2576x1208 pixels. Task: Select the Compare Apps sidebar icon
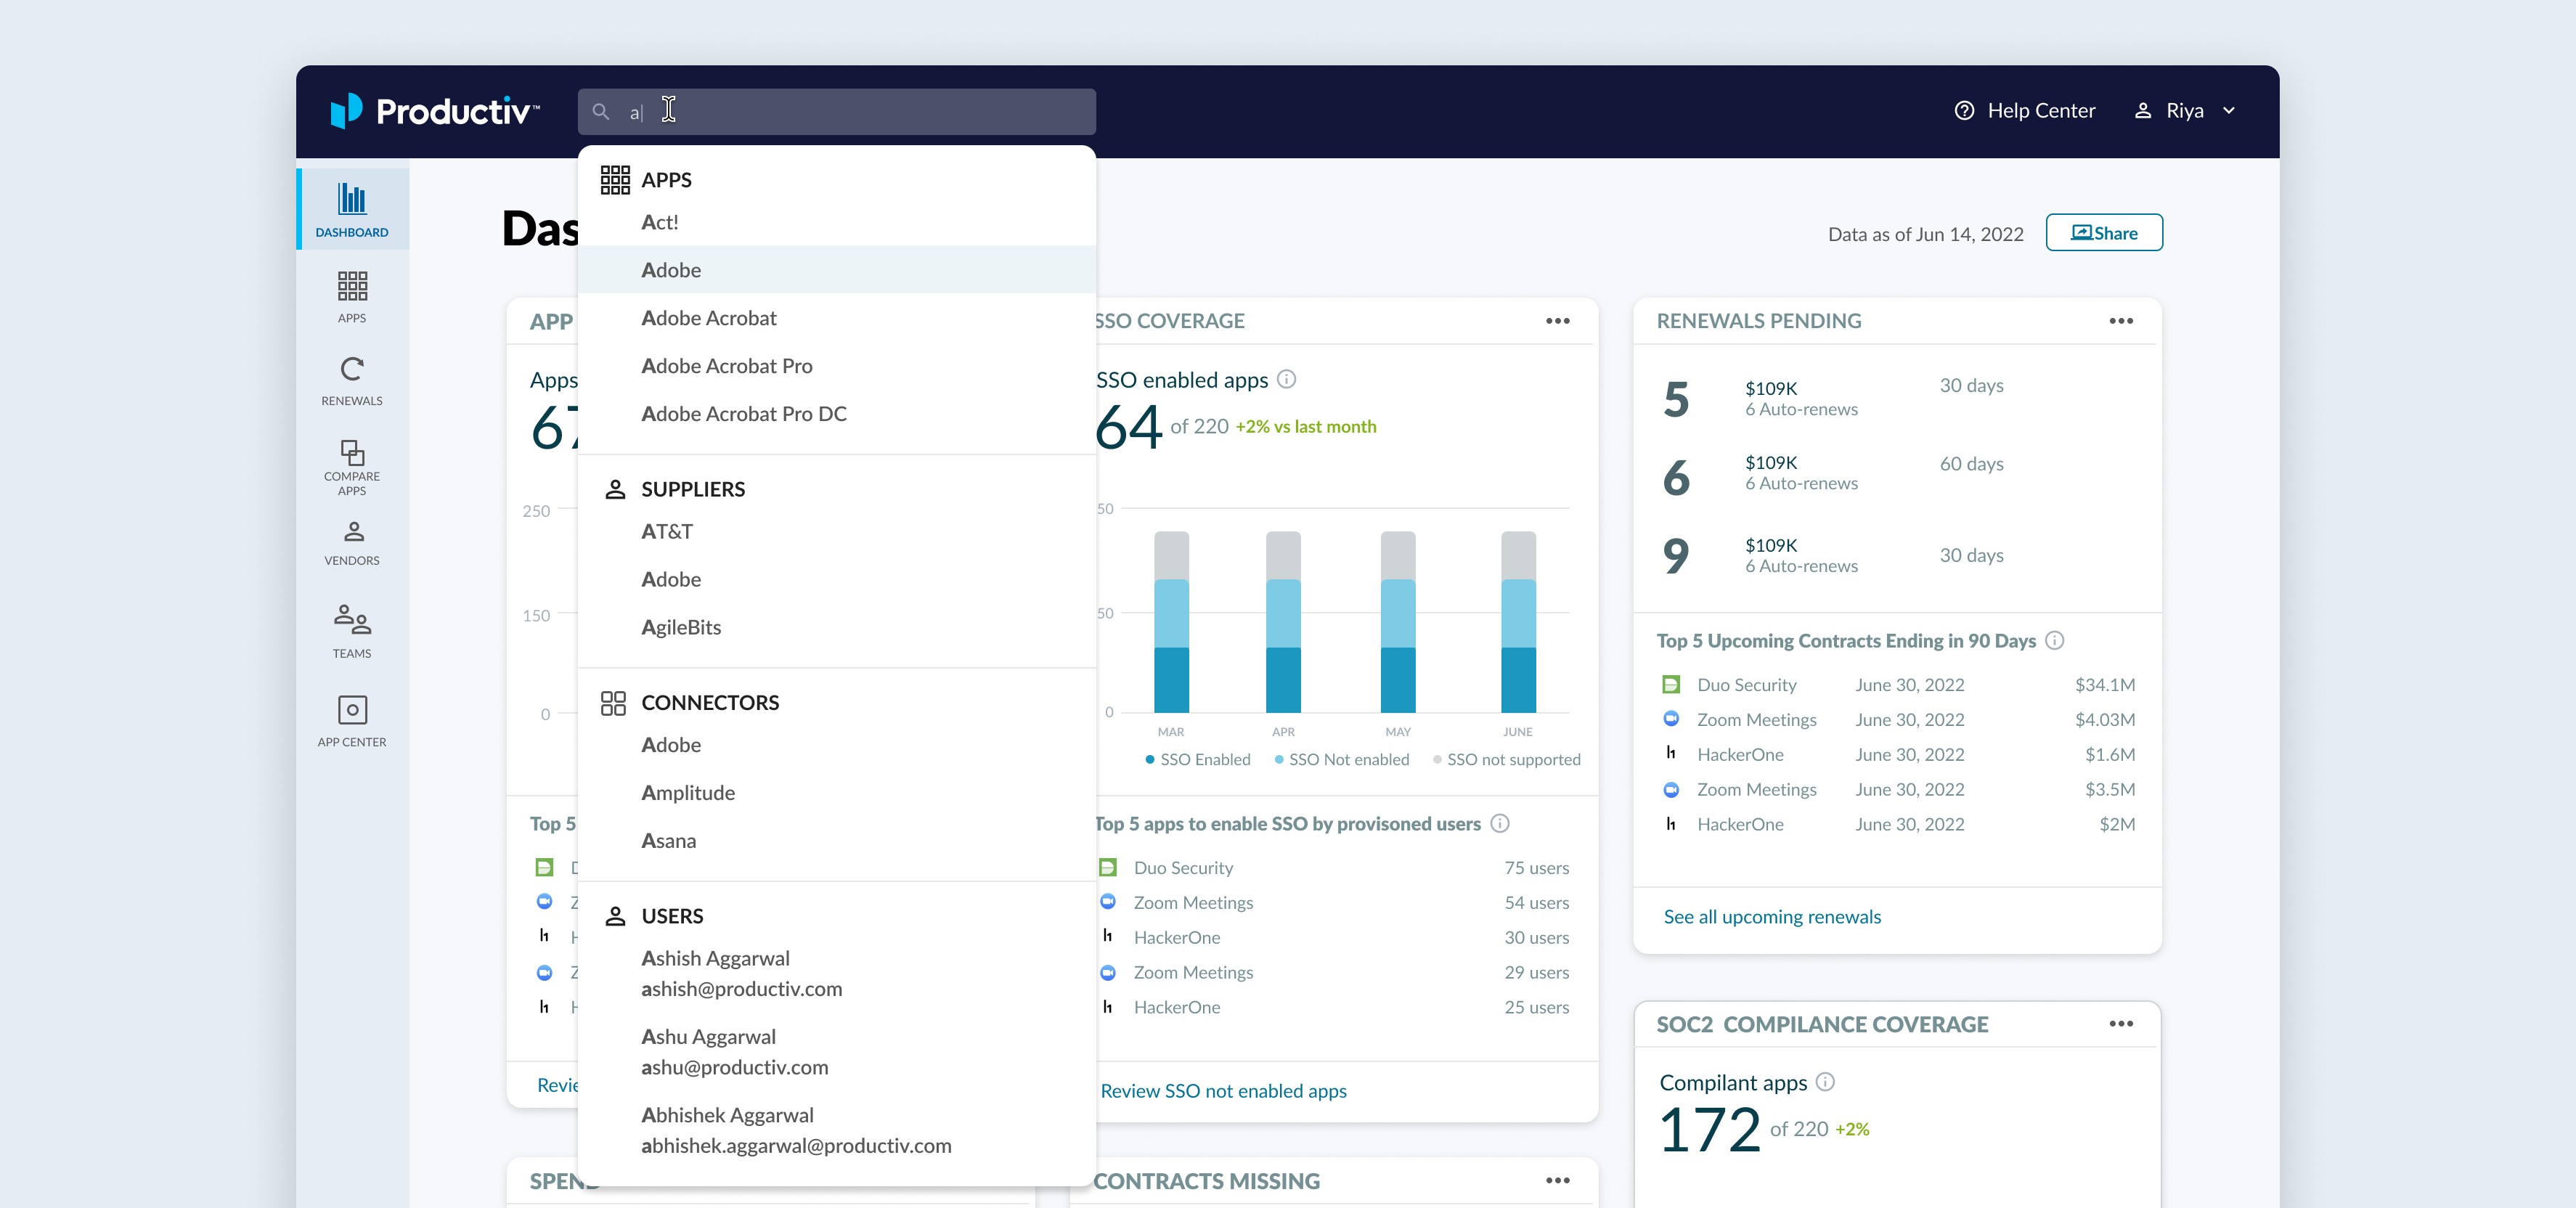352,452
